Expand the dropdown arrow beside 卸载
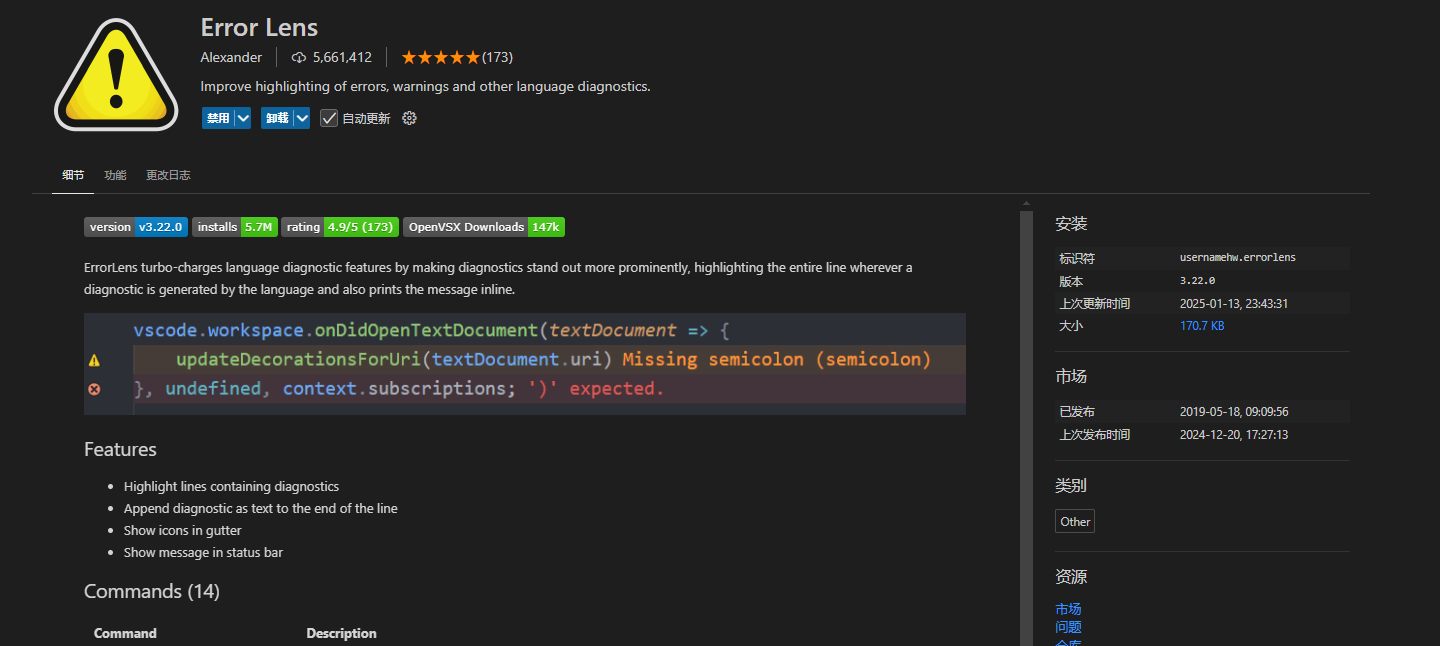This screenshot has height=646, width=1440. click(301, 118)
